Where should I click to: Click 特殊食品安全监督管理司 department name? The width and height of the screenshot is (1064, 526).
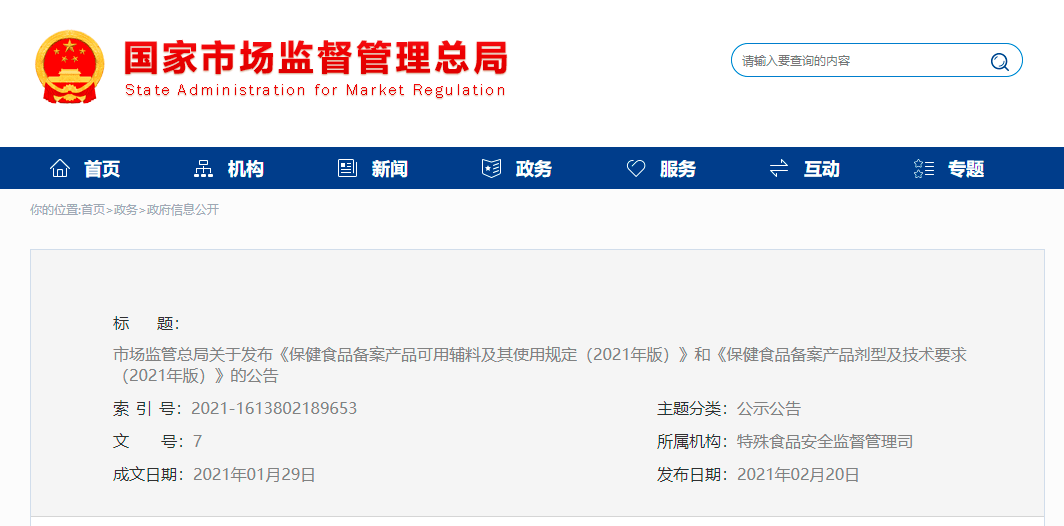click(x=824, y=442)
